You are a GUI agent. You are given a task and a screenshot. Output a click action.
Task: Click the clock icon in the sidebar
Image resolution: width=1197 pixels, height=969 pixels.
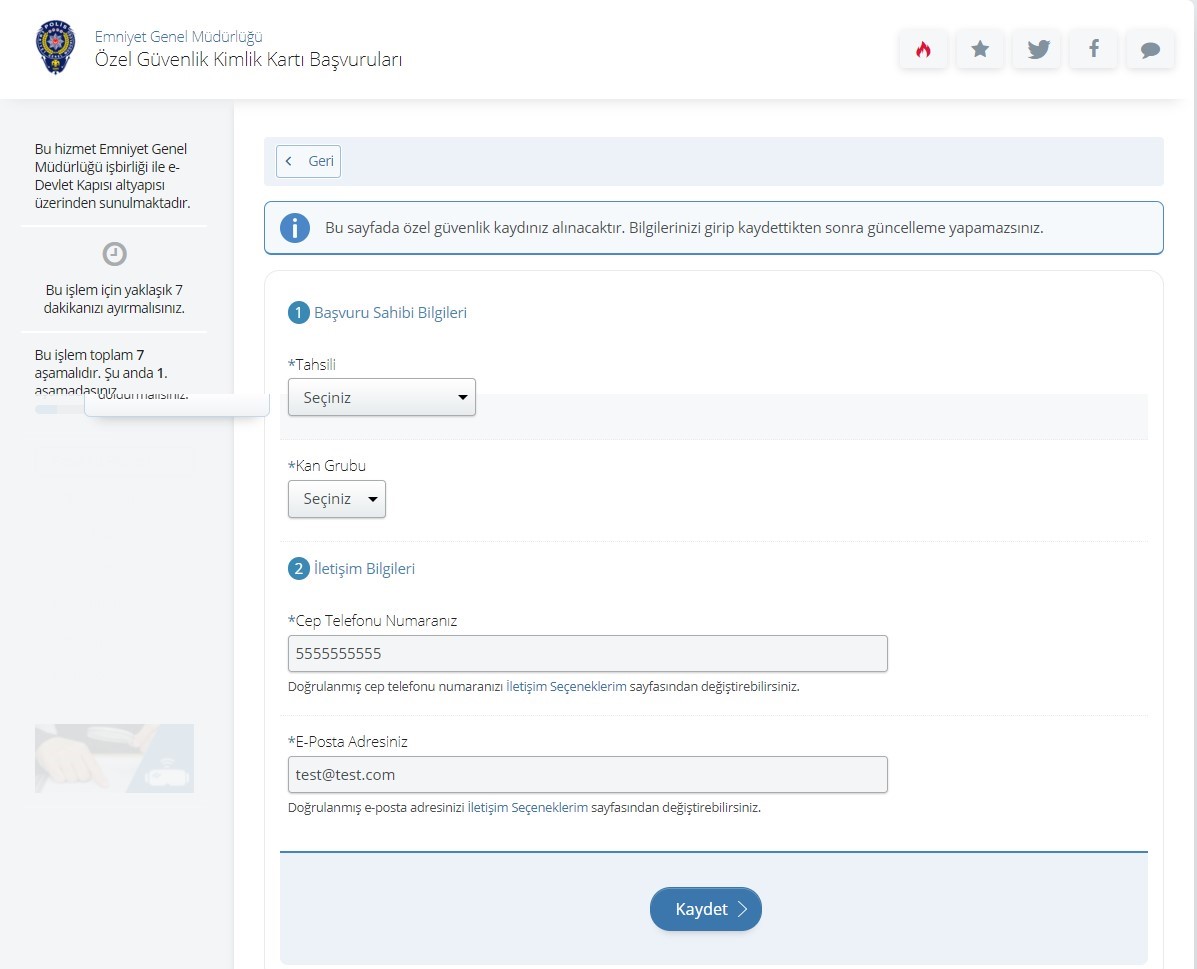[x=115, y=254]
